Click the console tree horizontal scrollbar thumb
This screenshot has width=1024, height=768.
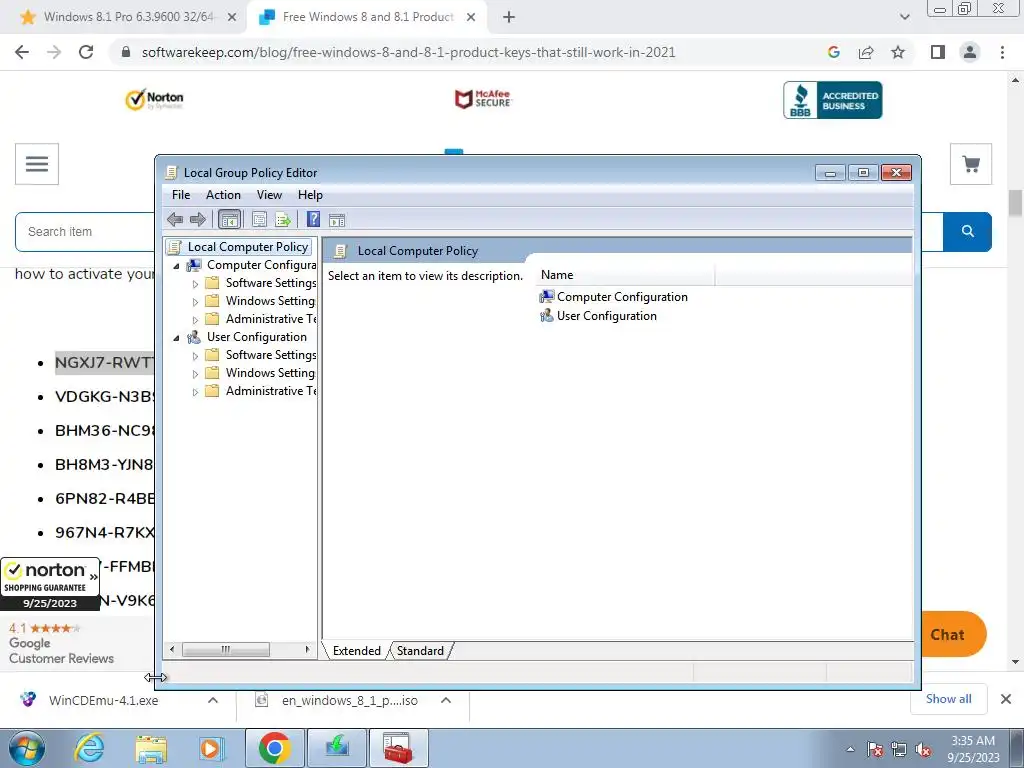pyautogui.click(x=226, y=649)
